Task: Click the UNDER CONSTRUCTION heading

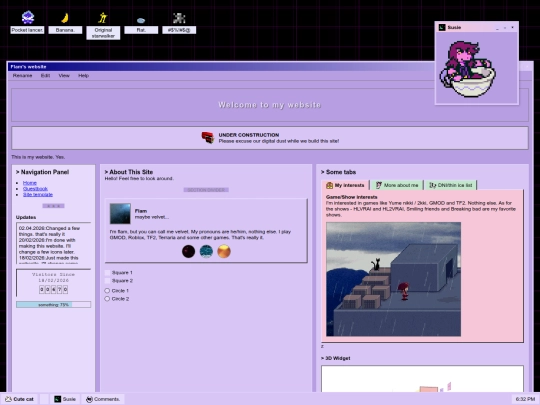Action: click(249, 135)
